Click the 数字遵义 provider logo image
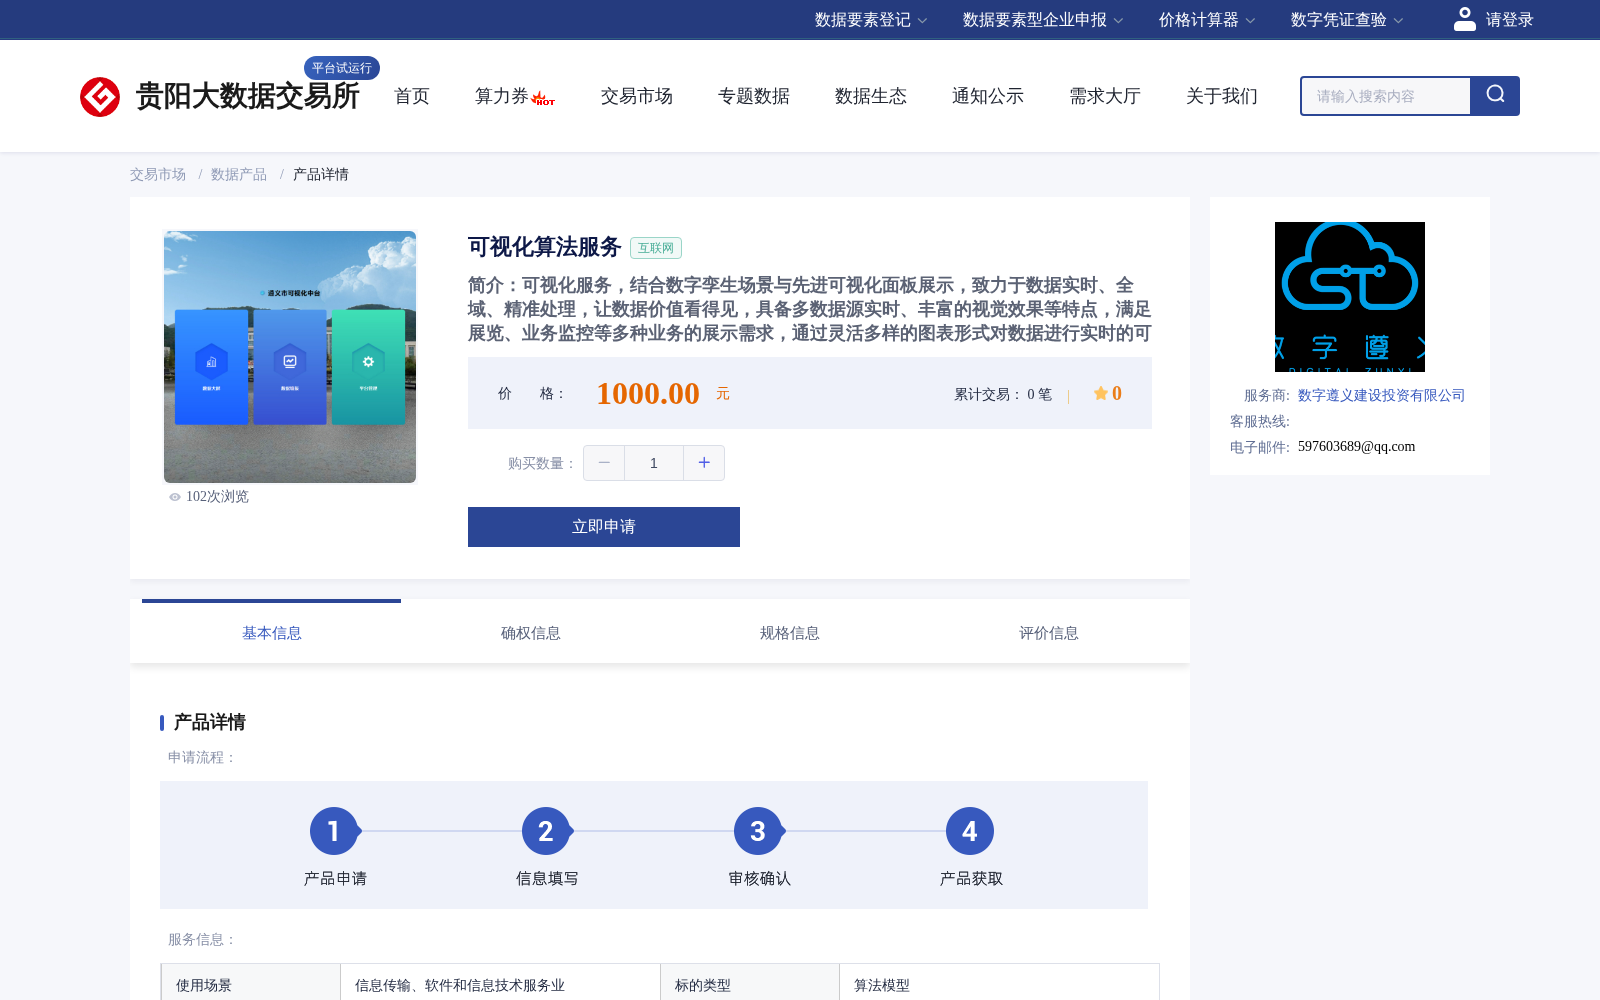The height and width of the screenshot is (1000, 1600). (1350, 297)
